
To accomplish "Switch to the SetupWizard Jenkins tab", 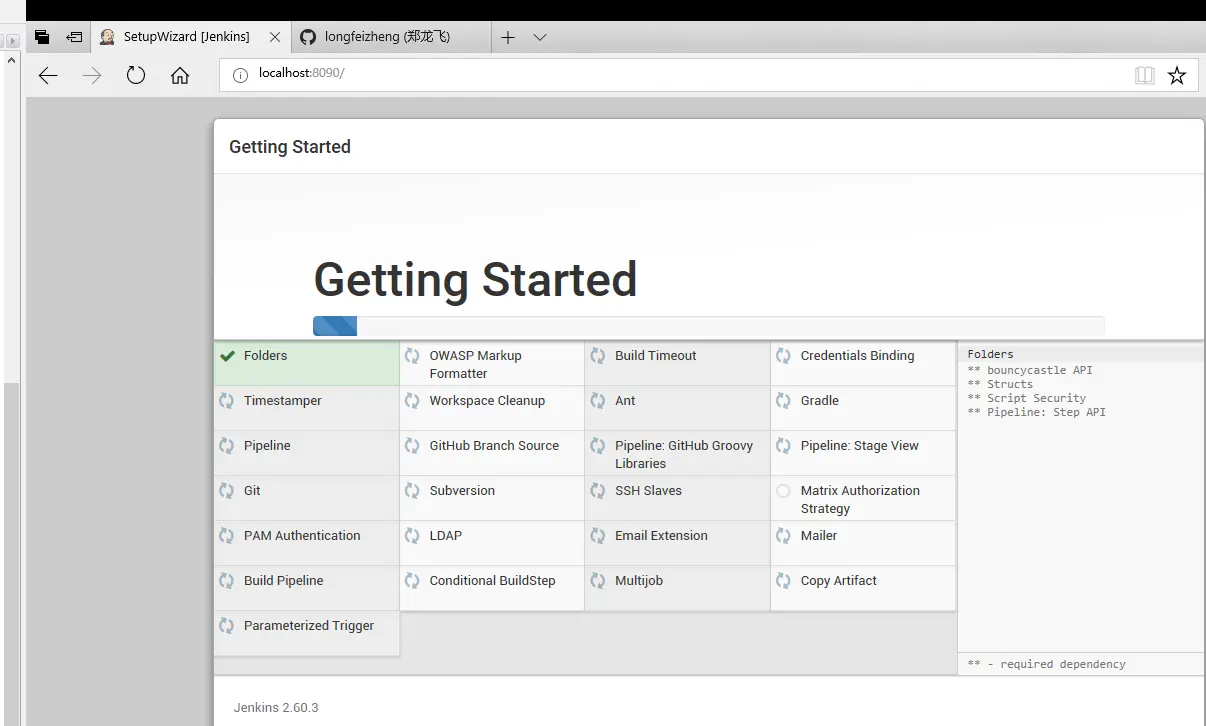I will pyautogui.click(x=185, y=36).
